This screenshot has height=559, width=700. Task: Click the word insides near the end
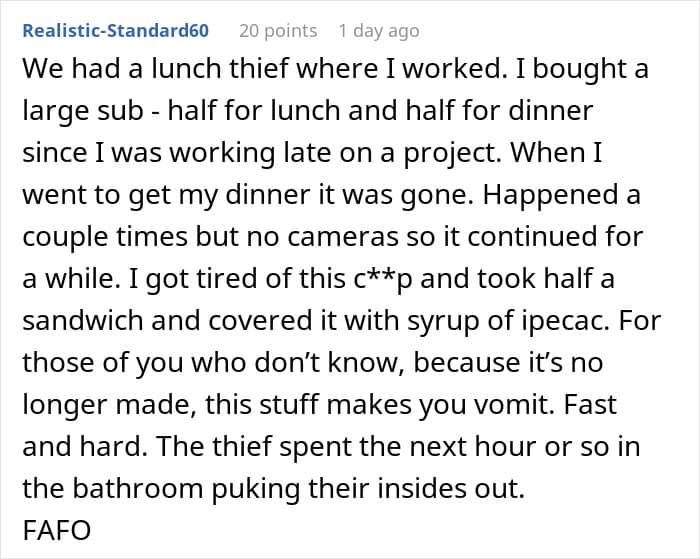point(420,488)
